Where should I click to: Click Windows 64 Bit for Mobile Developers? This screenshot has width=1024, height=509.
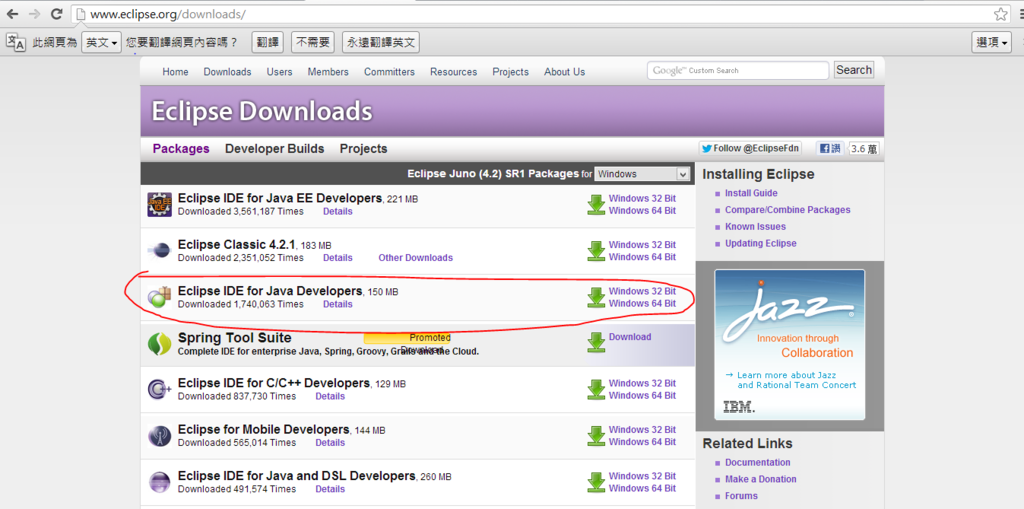pos(642,442)
